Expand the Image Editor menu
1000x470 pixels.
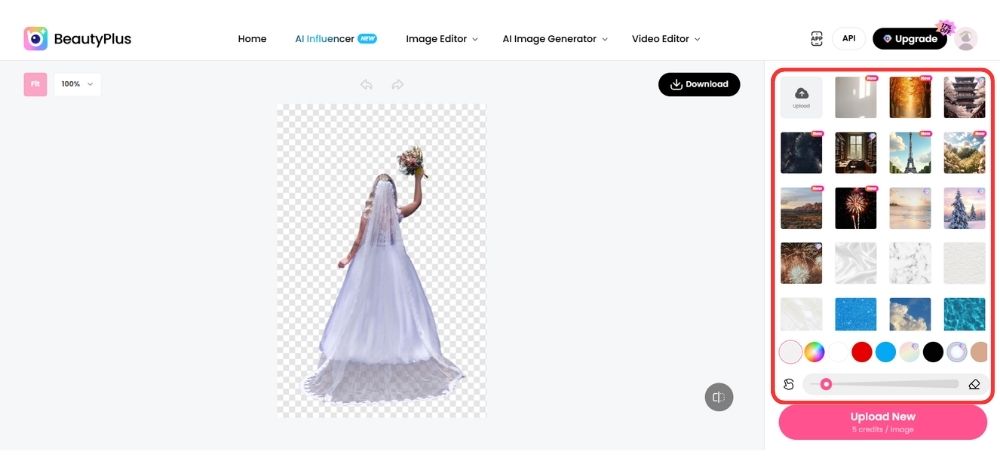(441, 39)
